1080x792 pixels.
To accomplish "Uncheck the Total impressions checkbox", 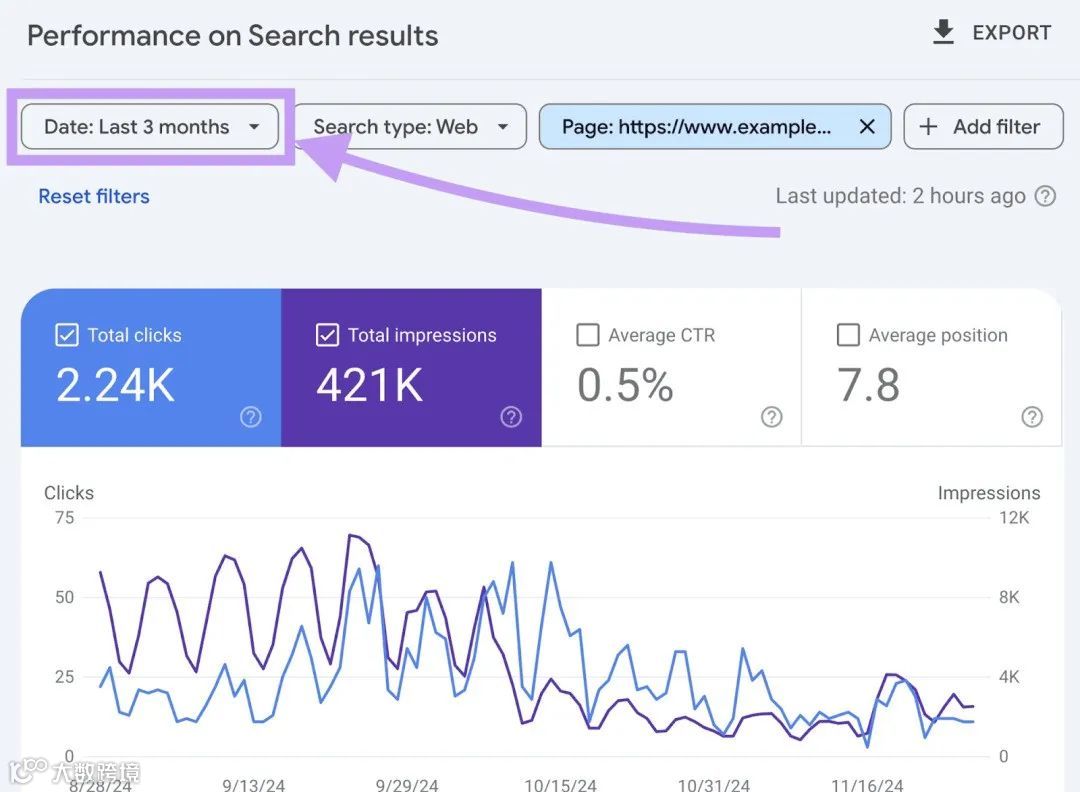I will tap(327, 335).
